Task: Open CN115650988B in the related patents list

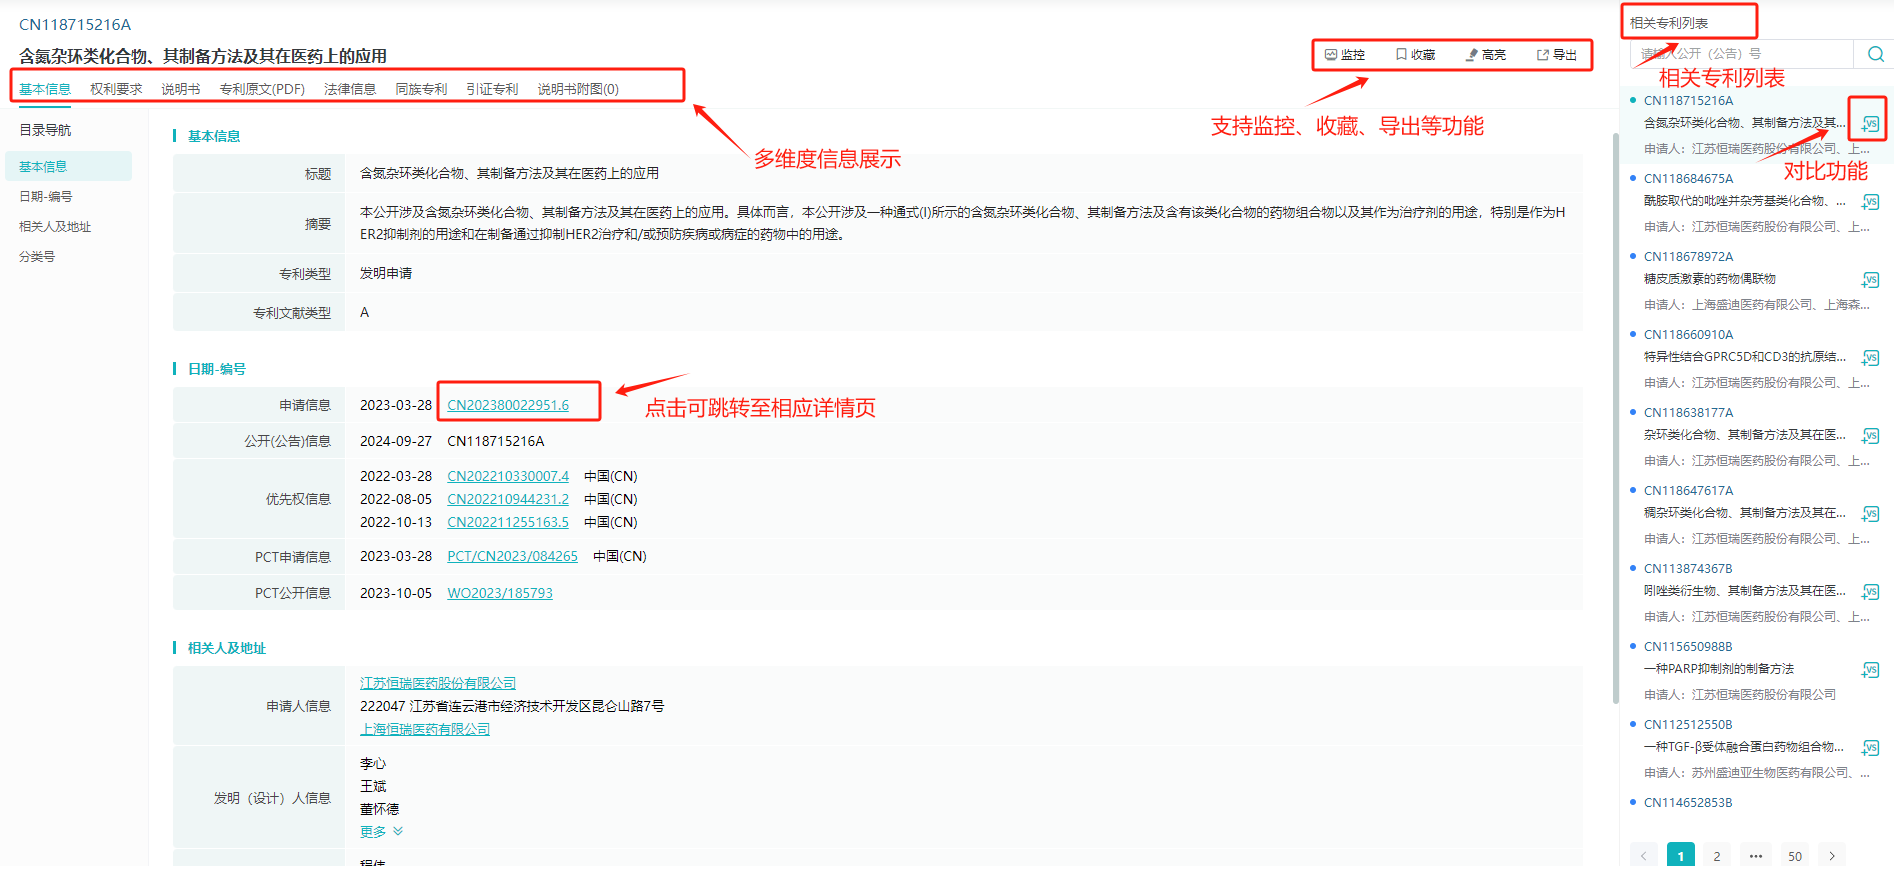Action: 1688,647
